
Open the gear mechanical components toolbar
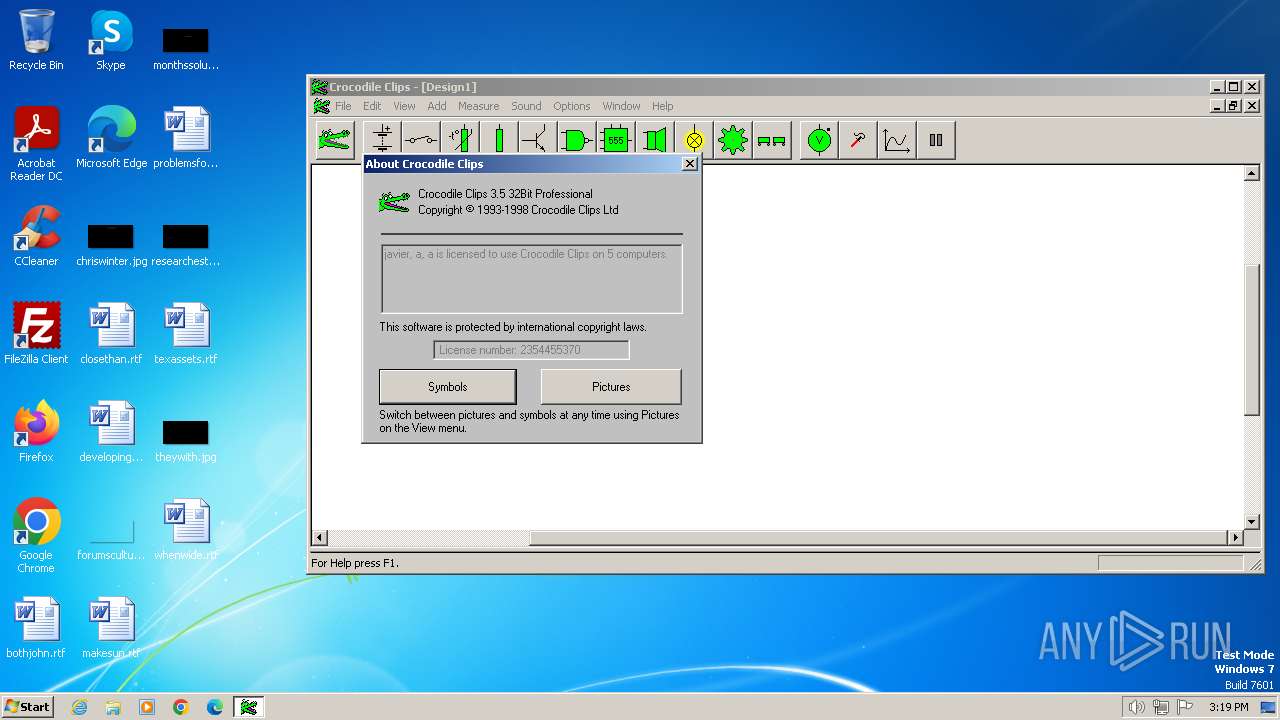pos(733,140)
